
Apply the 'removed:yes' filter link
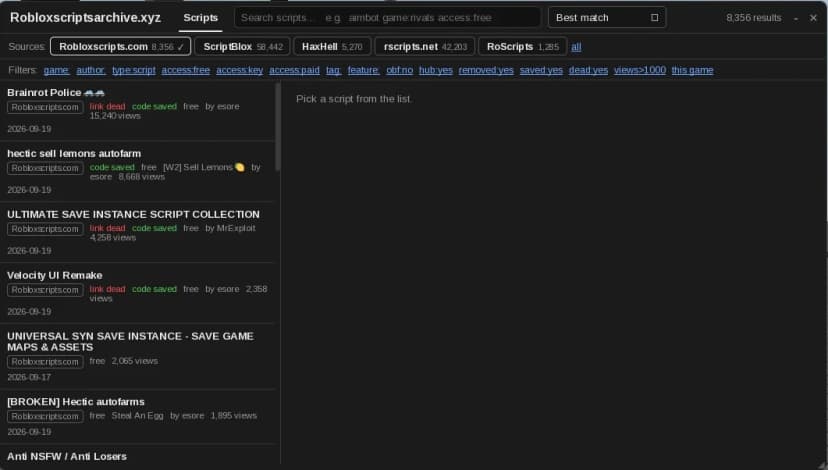[486, 70]
